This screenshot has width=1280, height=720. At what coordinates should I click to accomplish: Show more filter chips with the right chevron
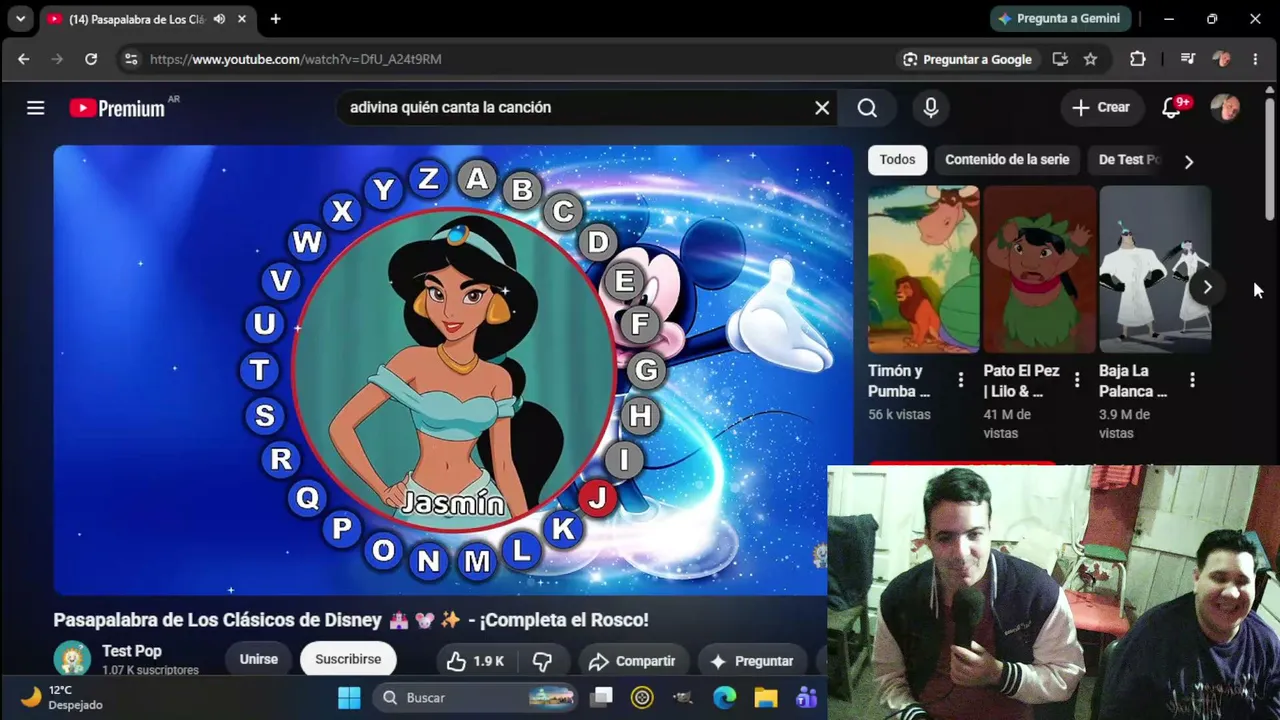[1188, 161]
